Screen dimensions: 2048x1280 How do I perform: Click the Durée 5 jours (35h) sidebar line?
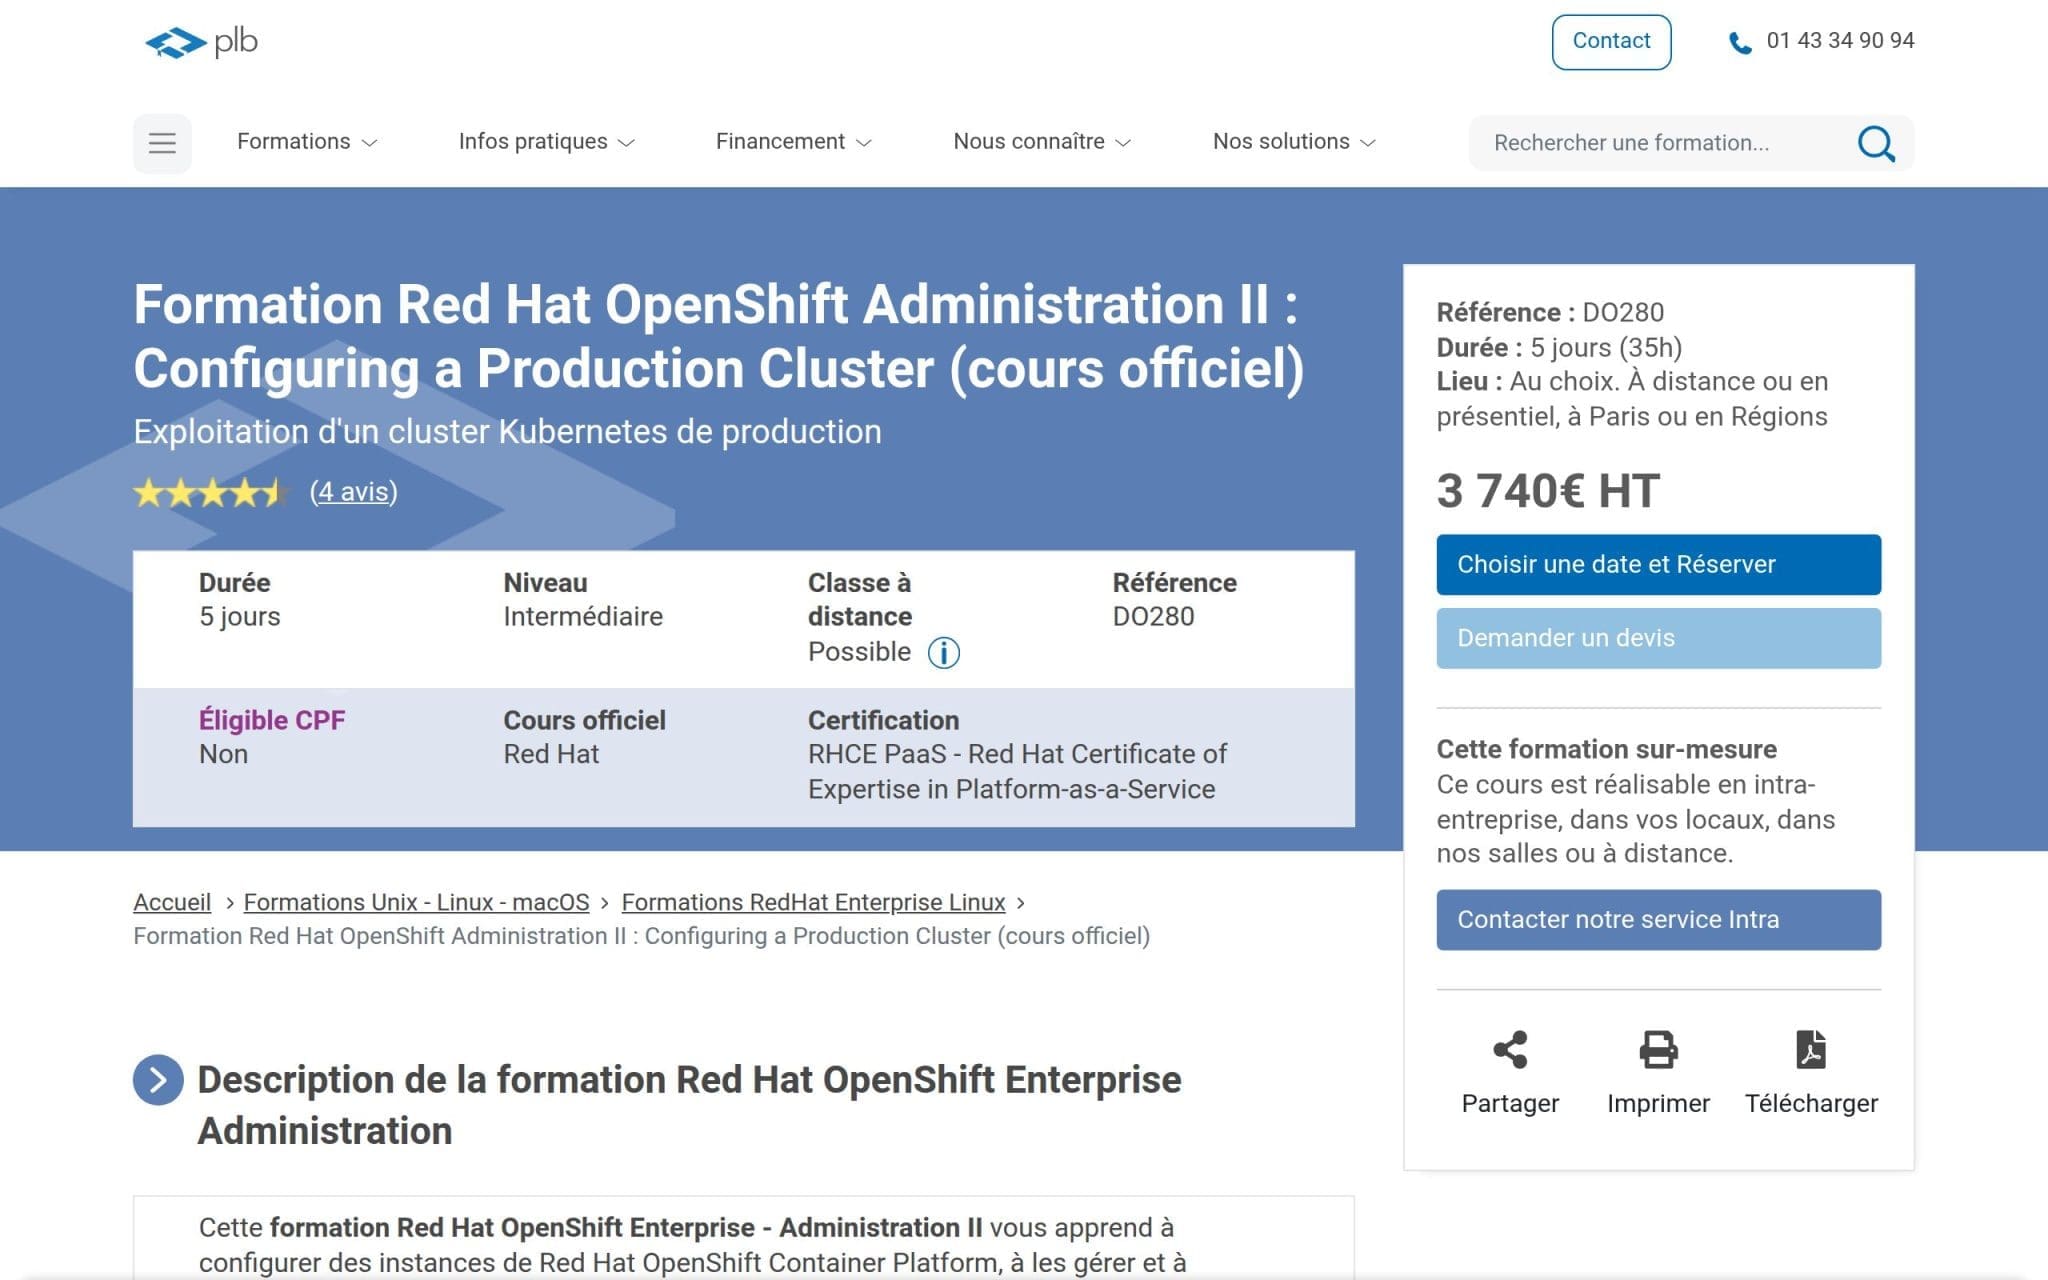[x=1559, y=348]
